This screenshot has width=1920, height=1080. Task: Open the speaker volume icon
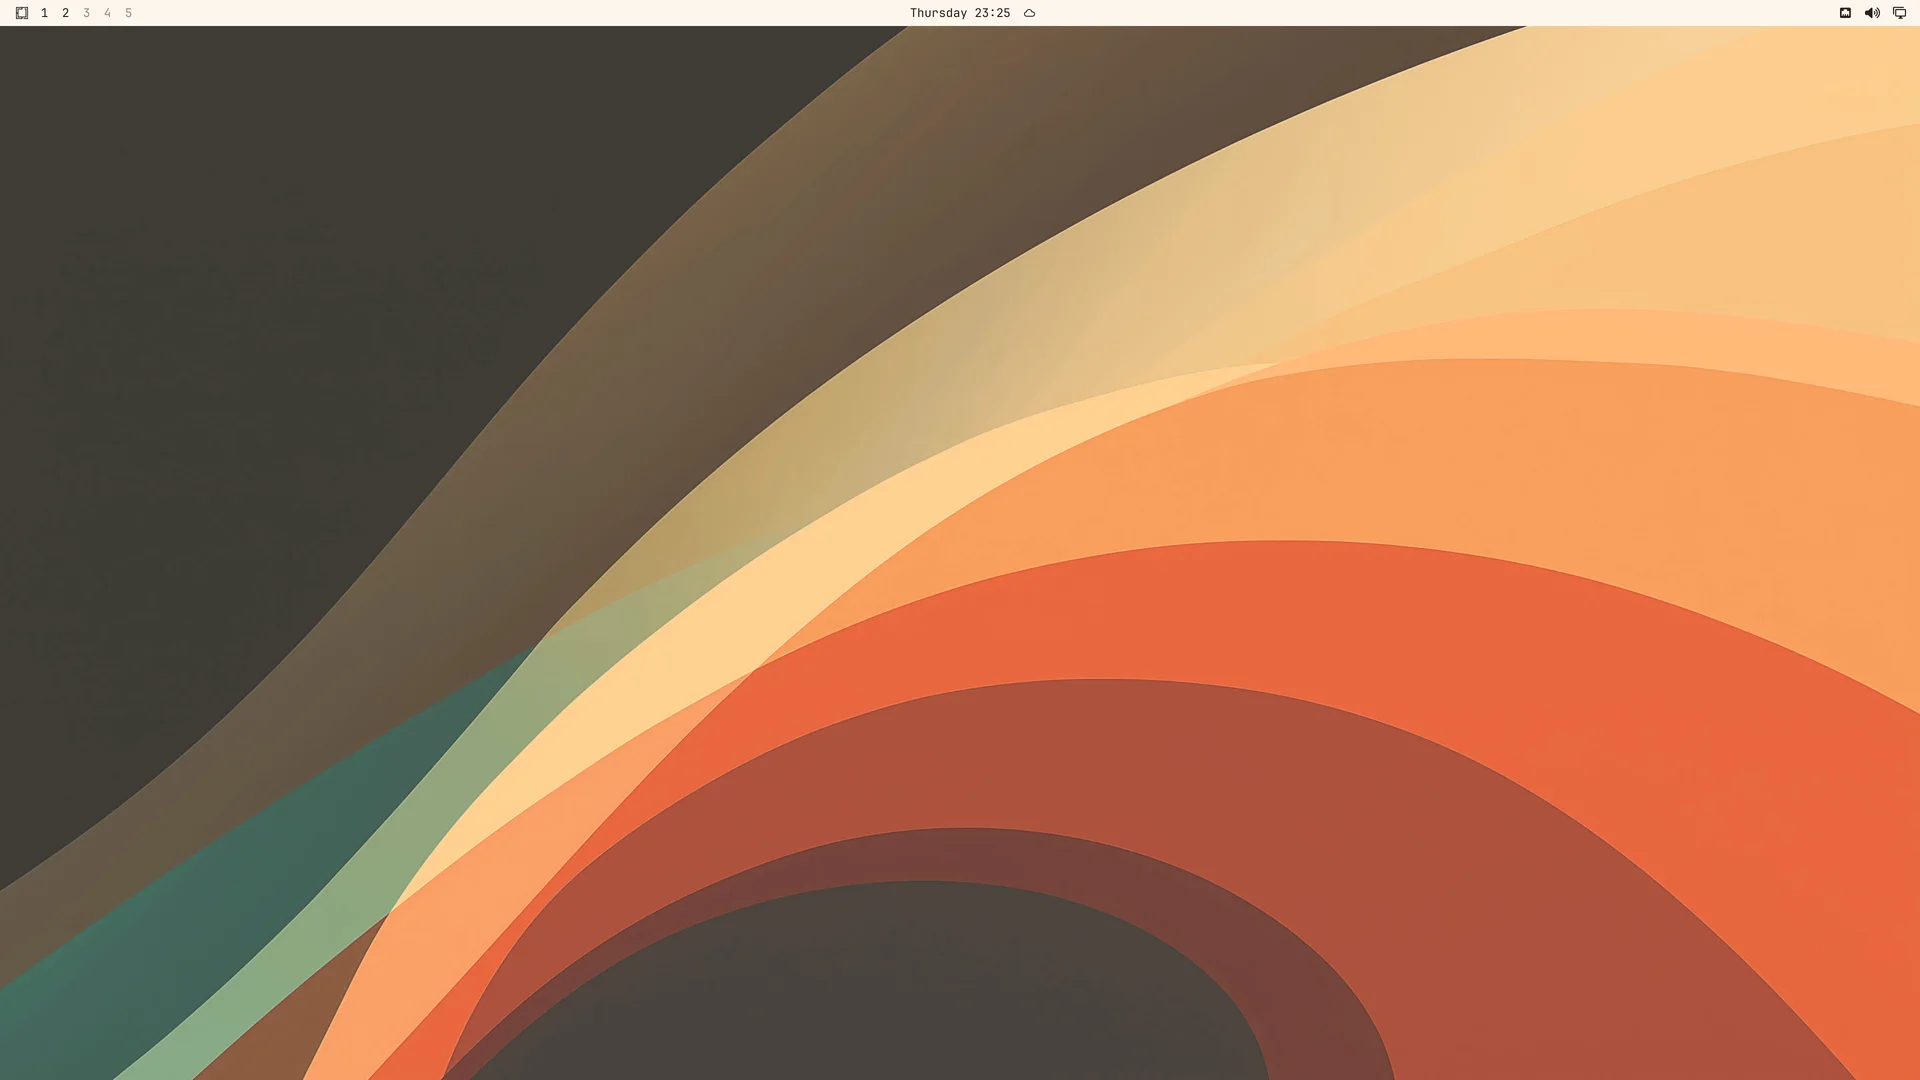point(1872,13)
